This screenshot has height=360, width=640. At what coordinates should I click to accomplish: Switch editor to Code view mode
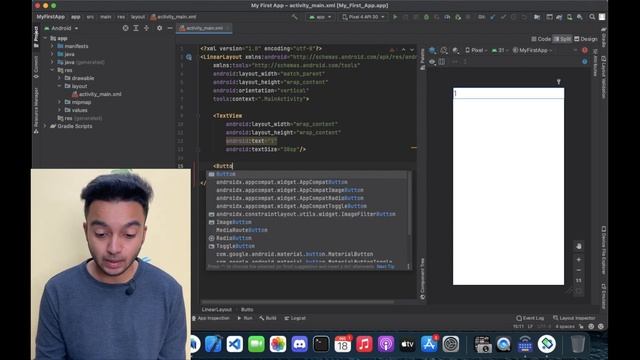pos(541,39)
